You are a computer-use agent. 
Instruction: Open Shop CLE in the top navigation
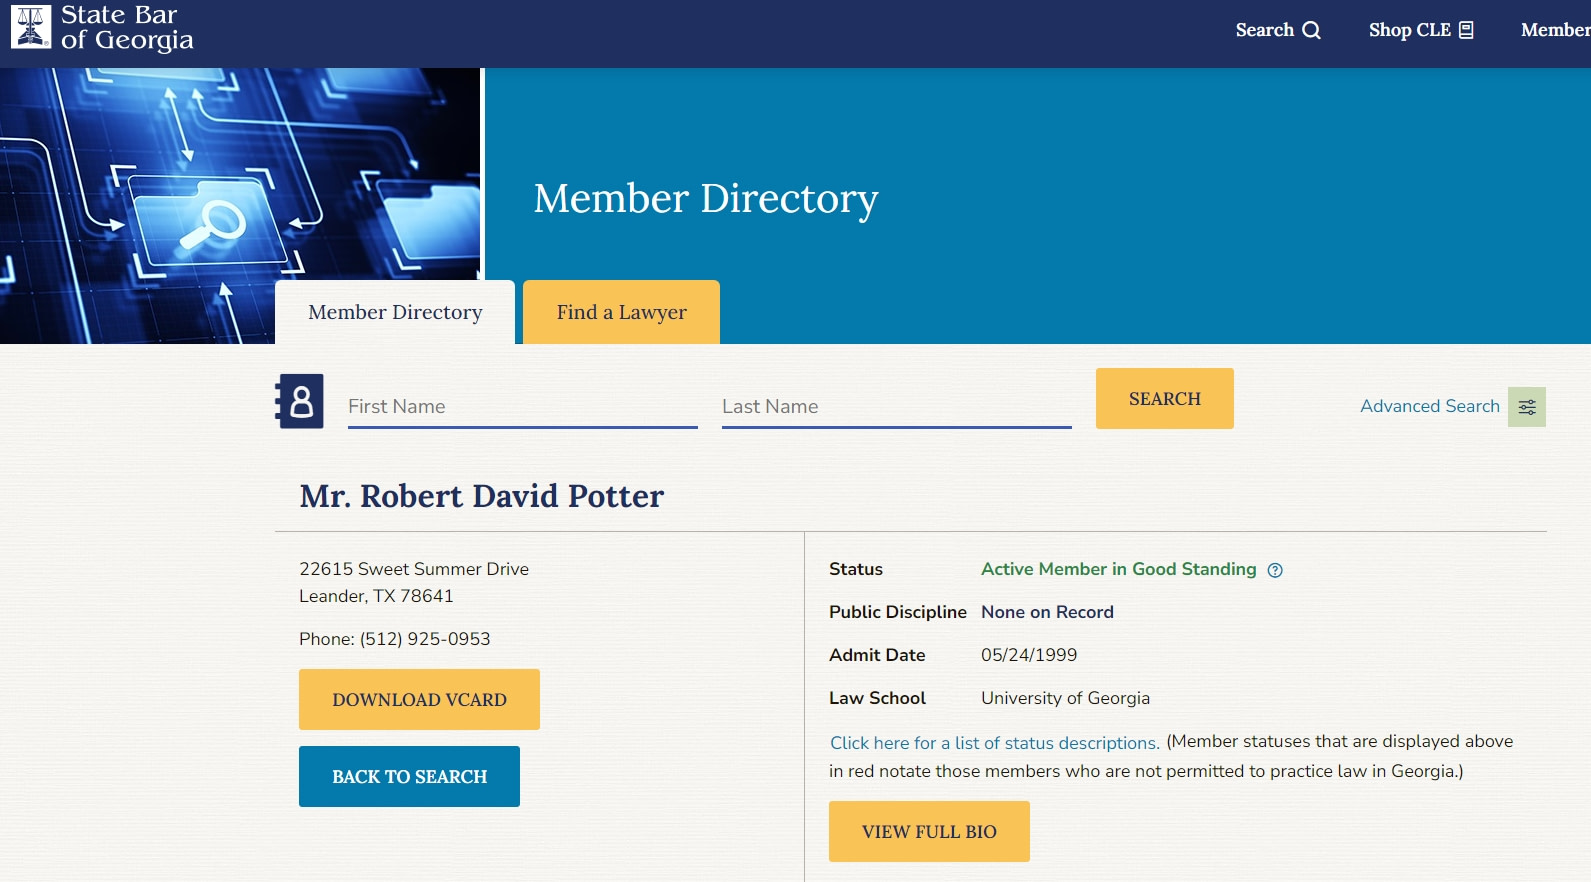tap(1421, 30)
